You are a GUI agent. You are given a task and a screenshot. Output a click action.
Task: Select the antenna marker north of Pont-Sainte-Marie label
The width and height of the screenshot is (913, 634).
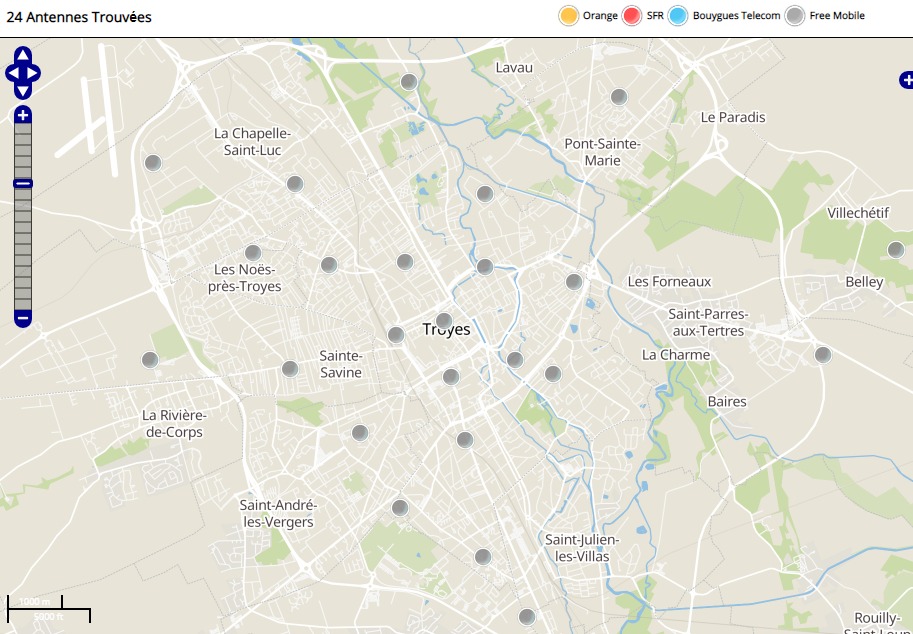(618, 97)
